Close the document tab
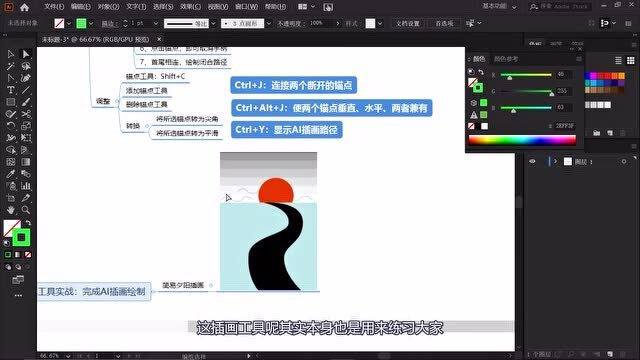The width and height of the screenshot is (640, 360). tap(159, 40)
